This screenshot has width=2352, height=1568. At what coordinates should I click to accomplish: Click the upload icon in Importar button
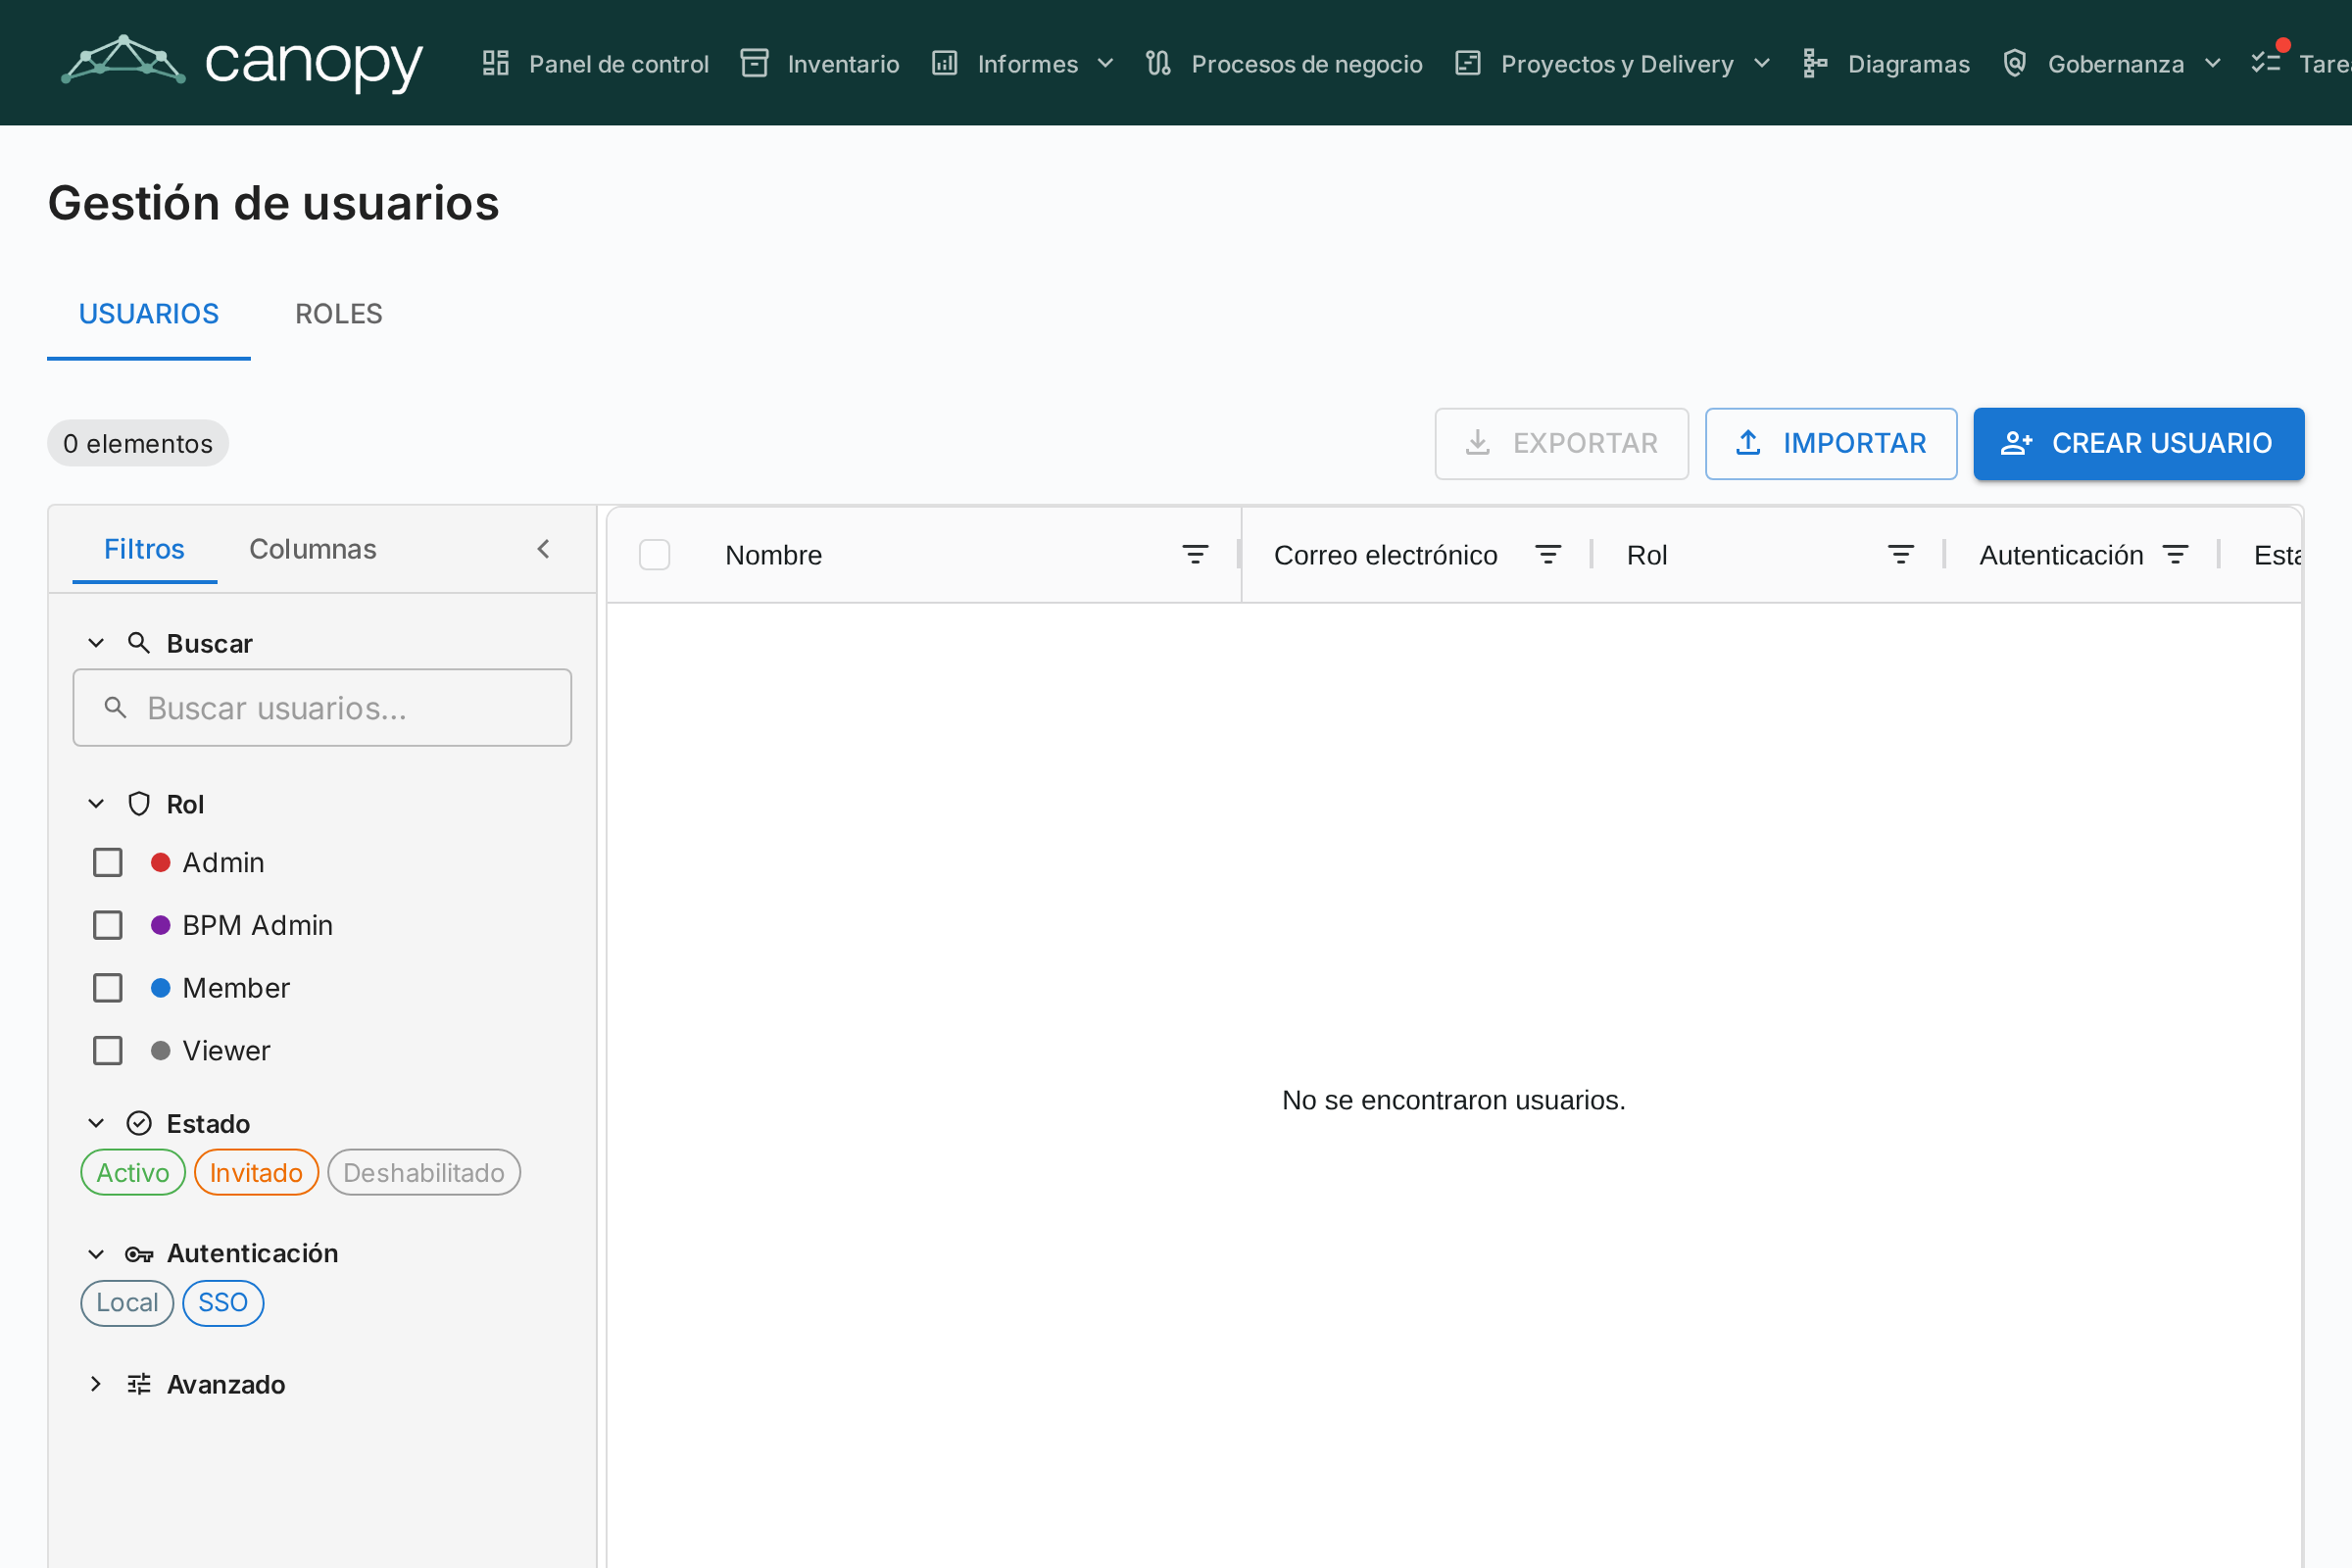tap(1748, 443)
